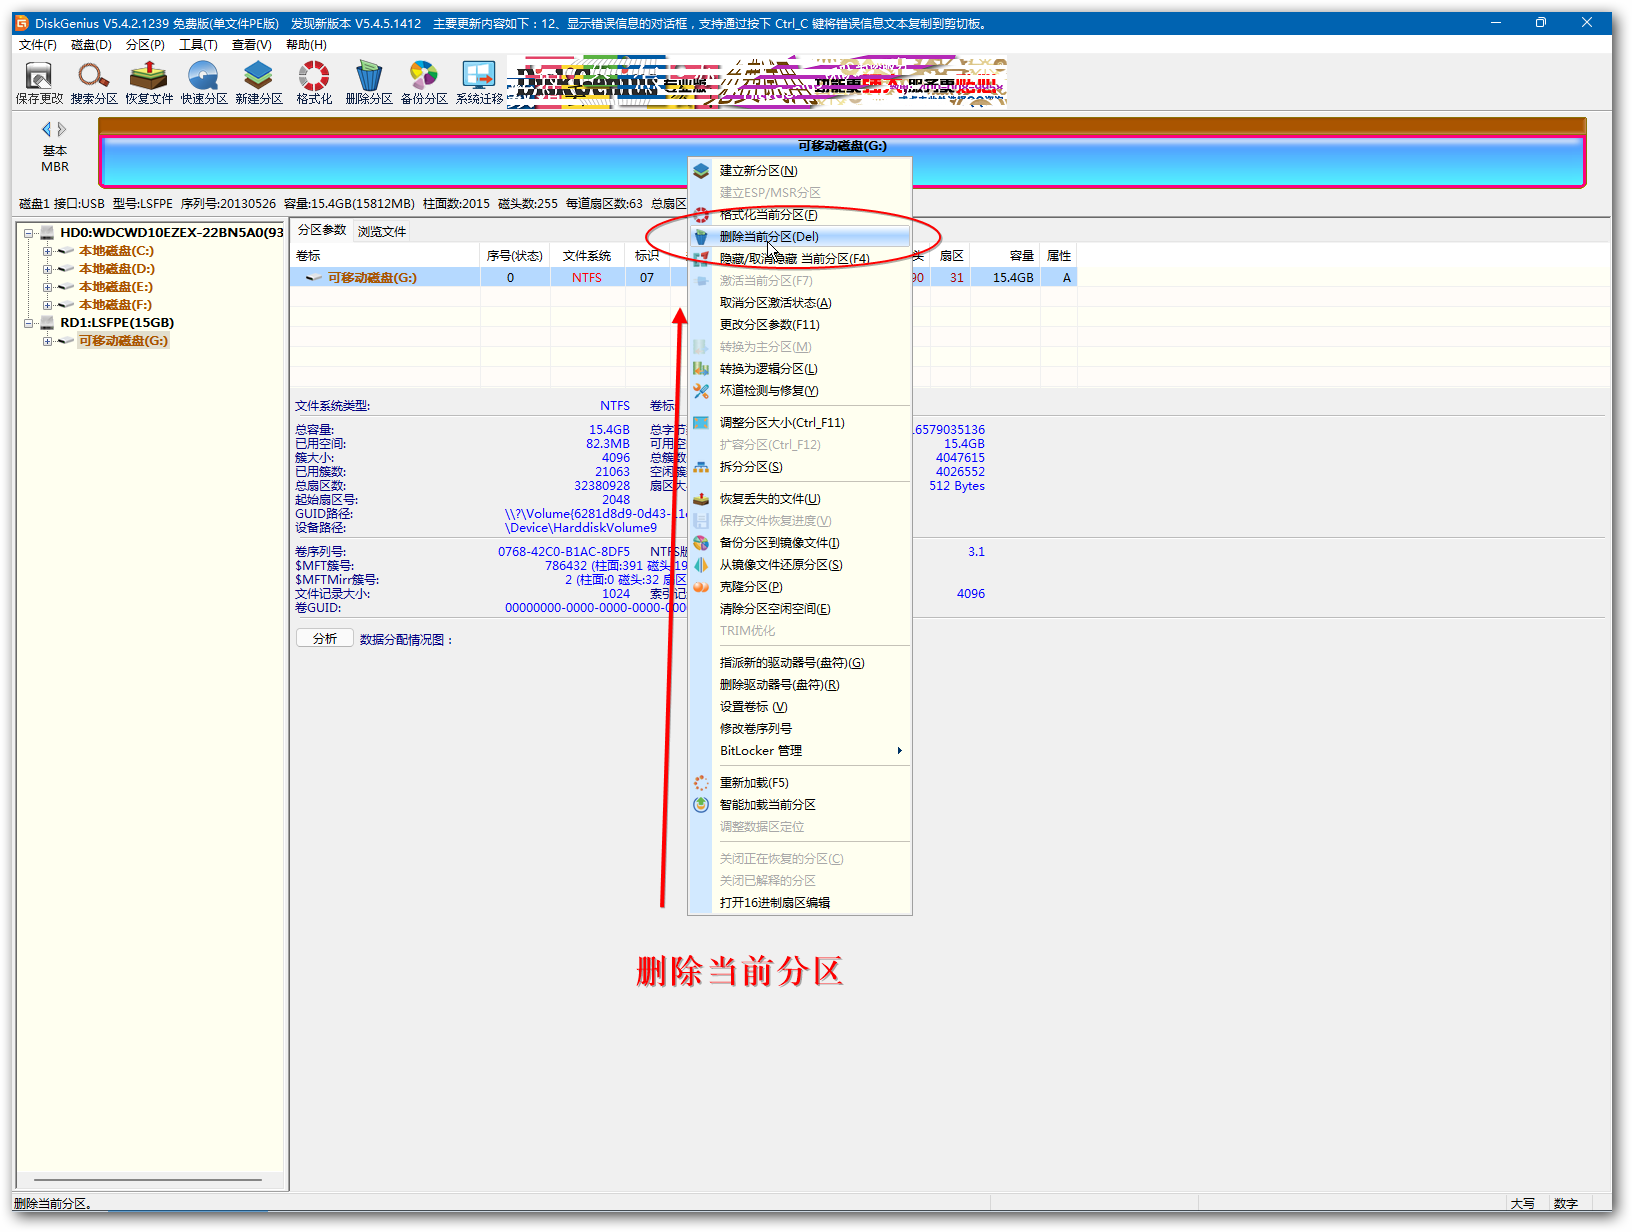1632x1232 pixels.
Task: Click the HD0 hard disk icon in the tree
Action: [47, 233]
